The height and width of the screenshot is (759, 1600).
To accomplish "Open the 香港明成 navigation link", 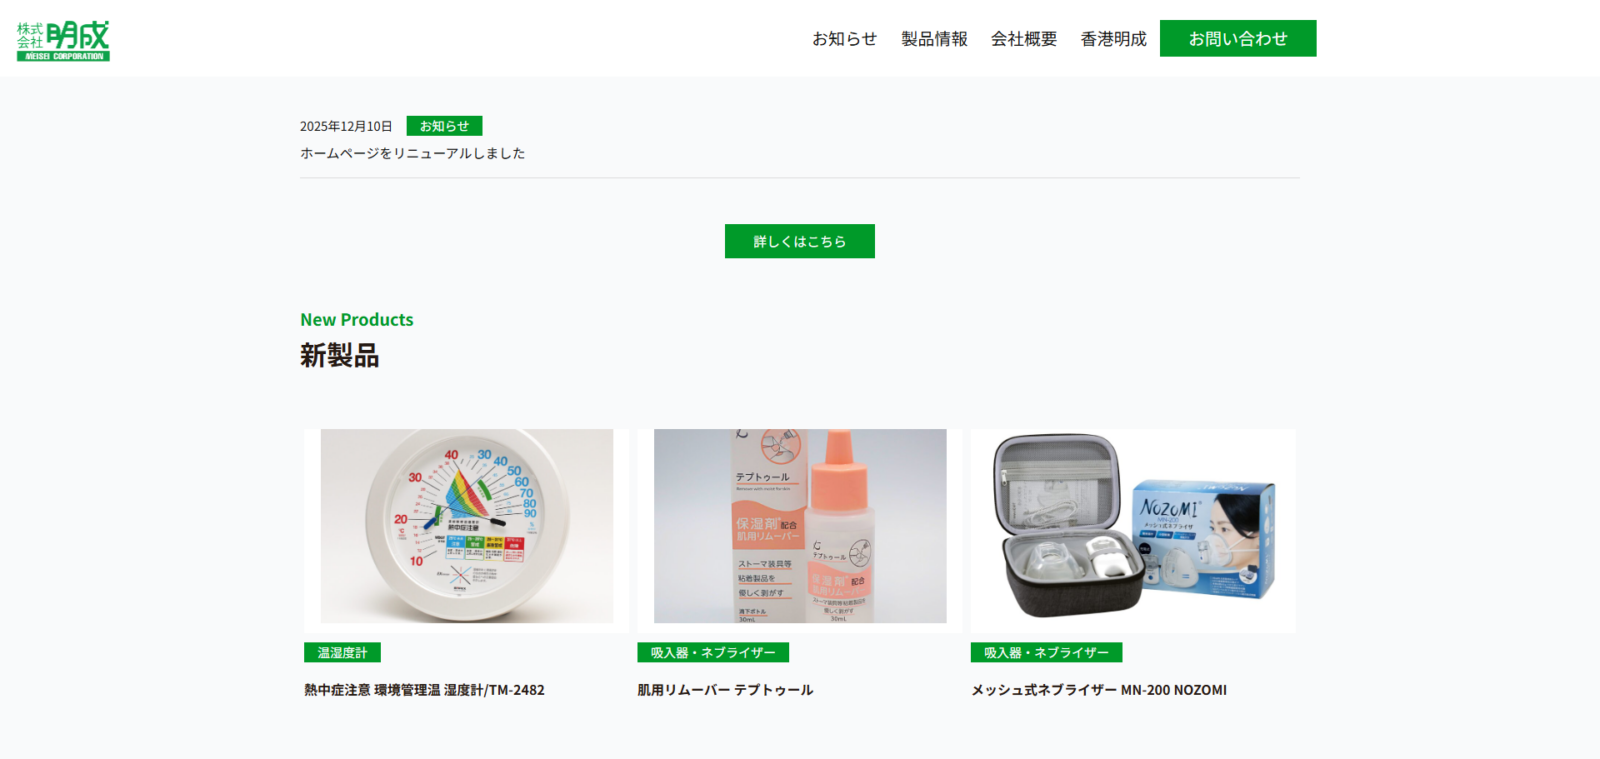I will click(1113, 39).
